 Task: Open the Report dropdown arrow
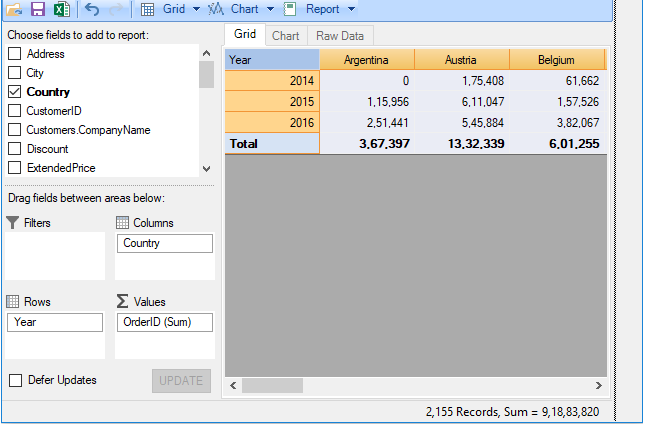pos(351,9)
